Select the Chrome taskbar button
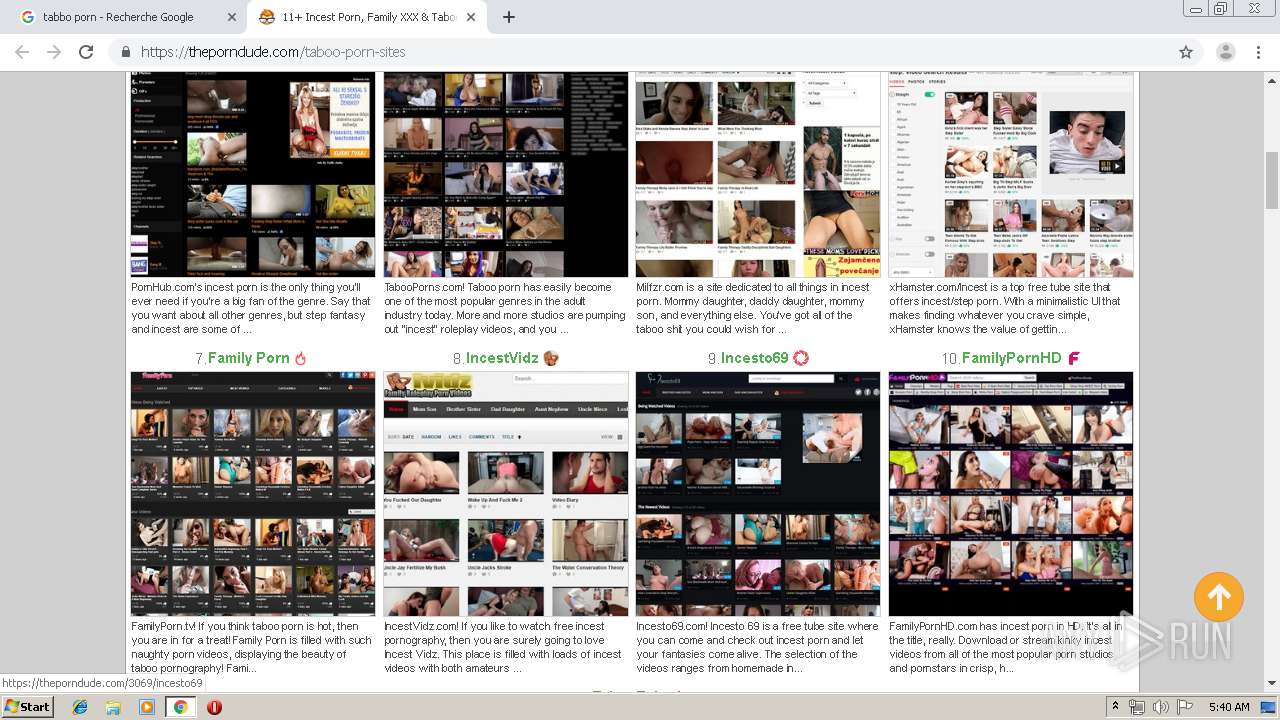 pyautogui.click(x=180, y=707)
